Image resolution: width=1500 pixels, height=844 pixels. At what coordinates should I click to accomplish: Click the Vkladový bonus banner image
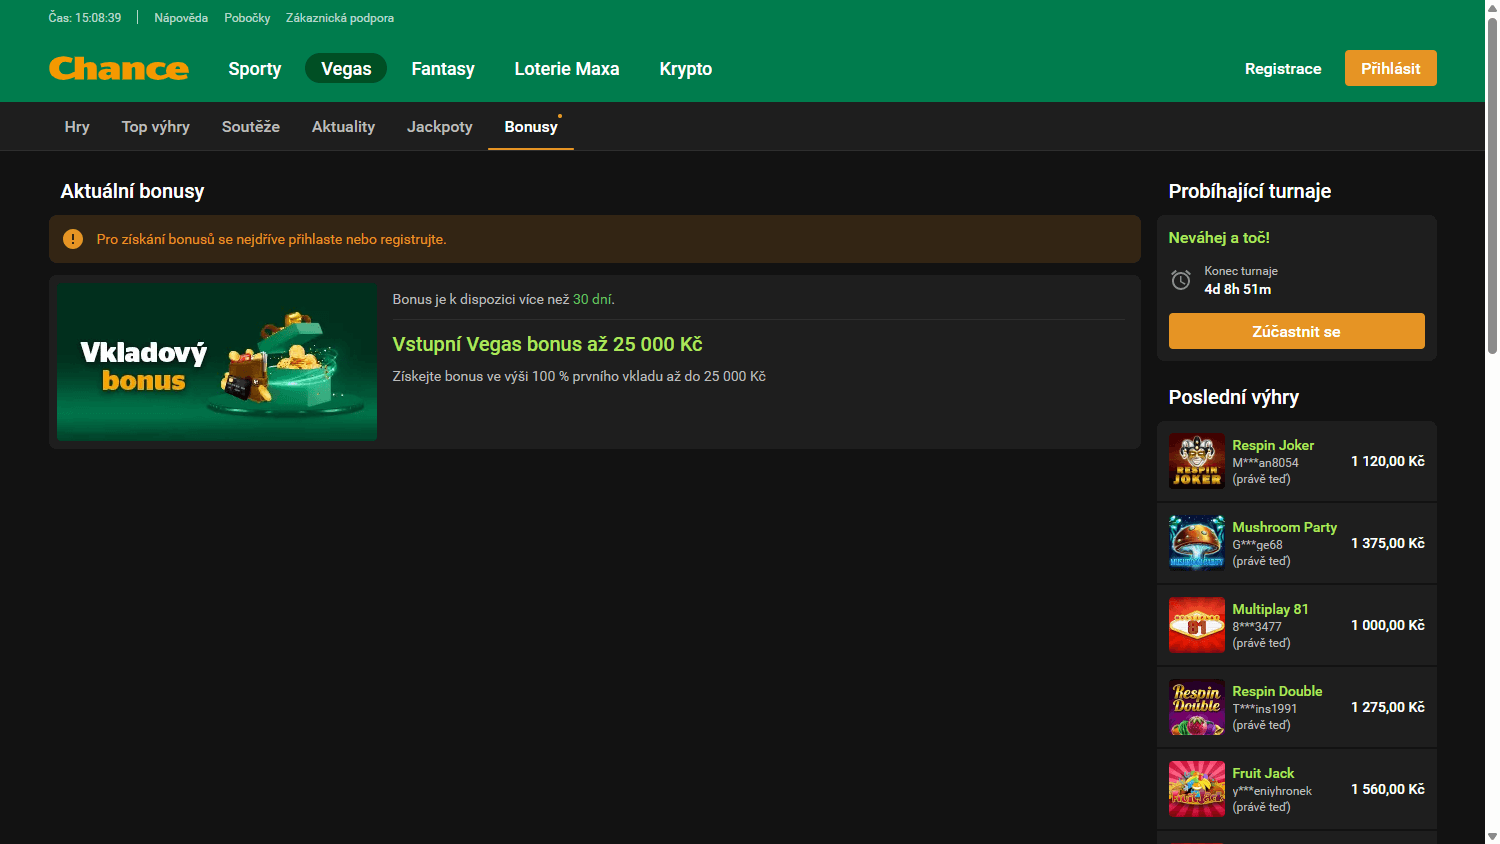coord(217,362)
